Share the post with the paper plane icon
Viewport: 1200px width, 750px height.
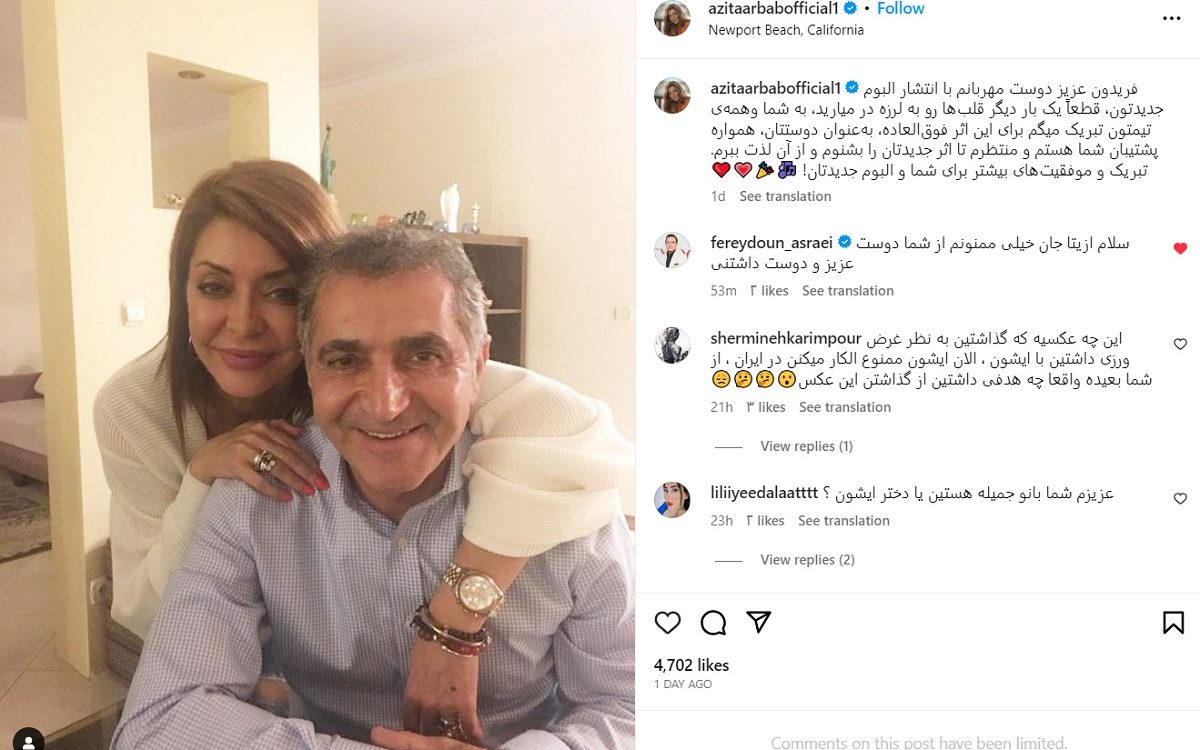[759, 622]
